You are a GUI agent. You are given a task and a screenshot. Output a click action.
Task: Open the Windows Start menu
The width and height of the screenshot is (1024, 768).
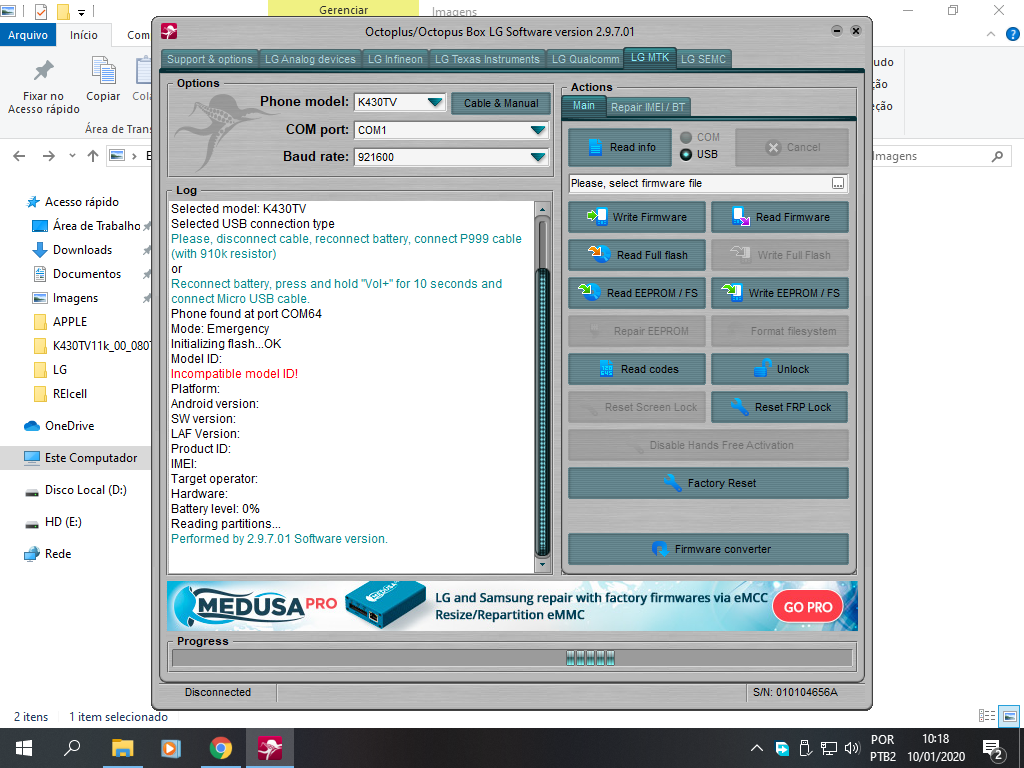24,748
